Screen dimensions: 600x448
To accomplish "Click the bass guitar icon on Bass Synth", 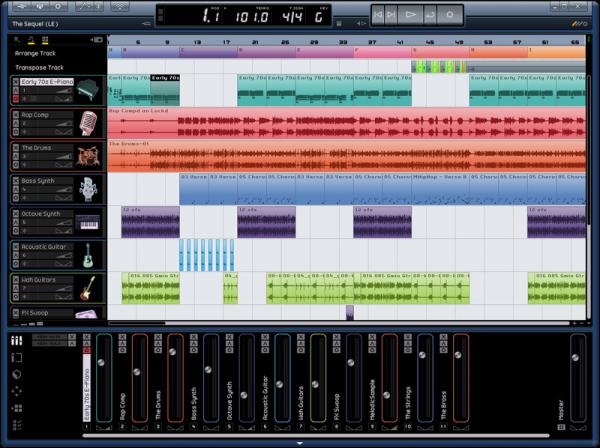I will [x=88, y=189].
